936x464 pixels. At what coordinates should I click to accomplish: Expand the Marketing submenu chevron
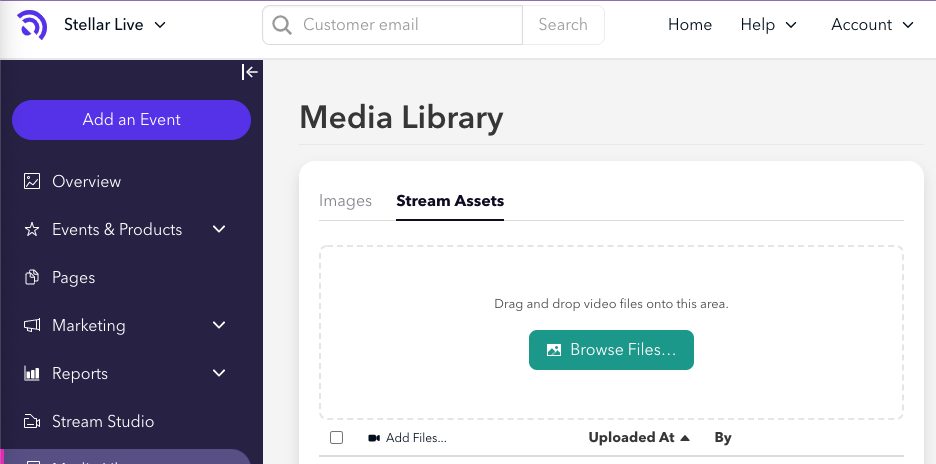coord(219,325)
